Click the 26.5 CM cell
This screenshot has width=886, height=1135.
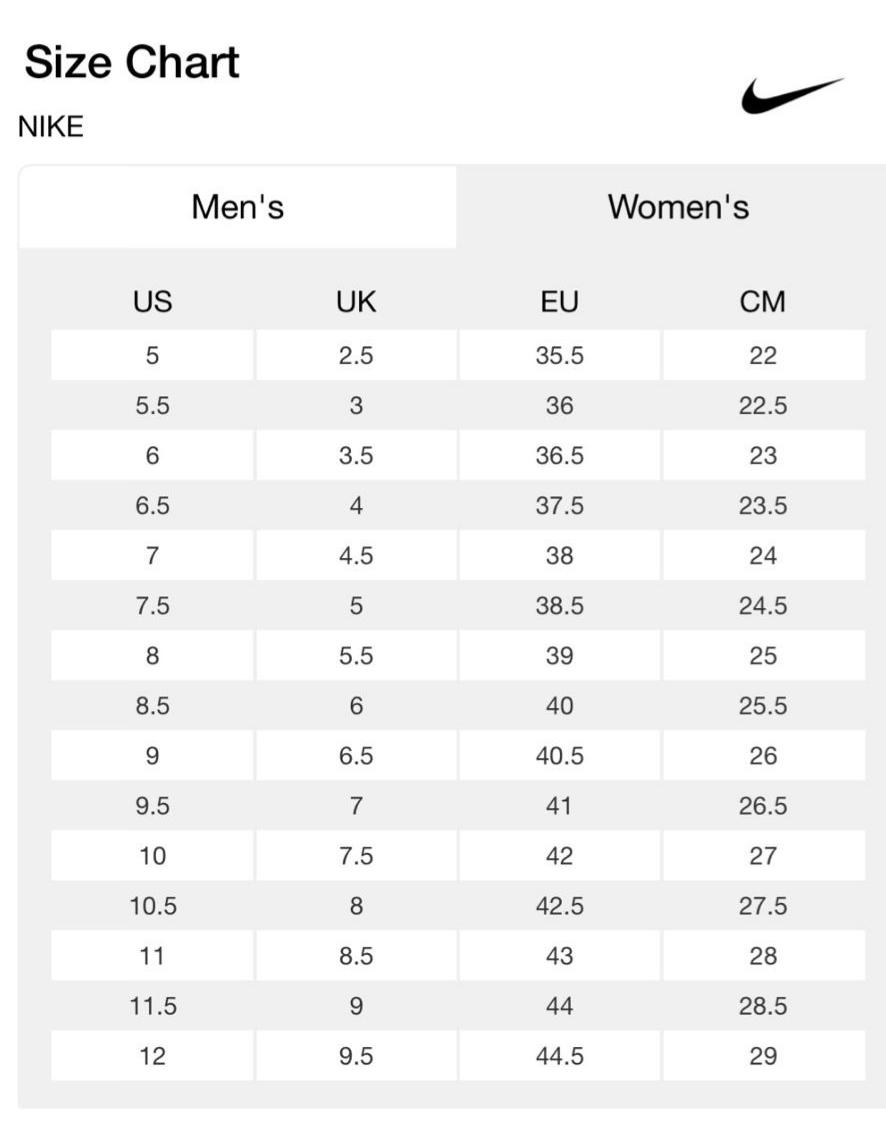(763, 806)
